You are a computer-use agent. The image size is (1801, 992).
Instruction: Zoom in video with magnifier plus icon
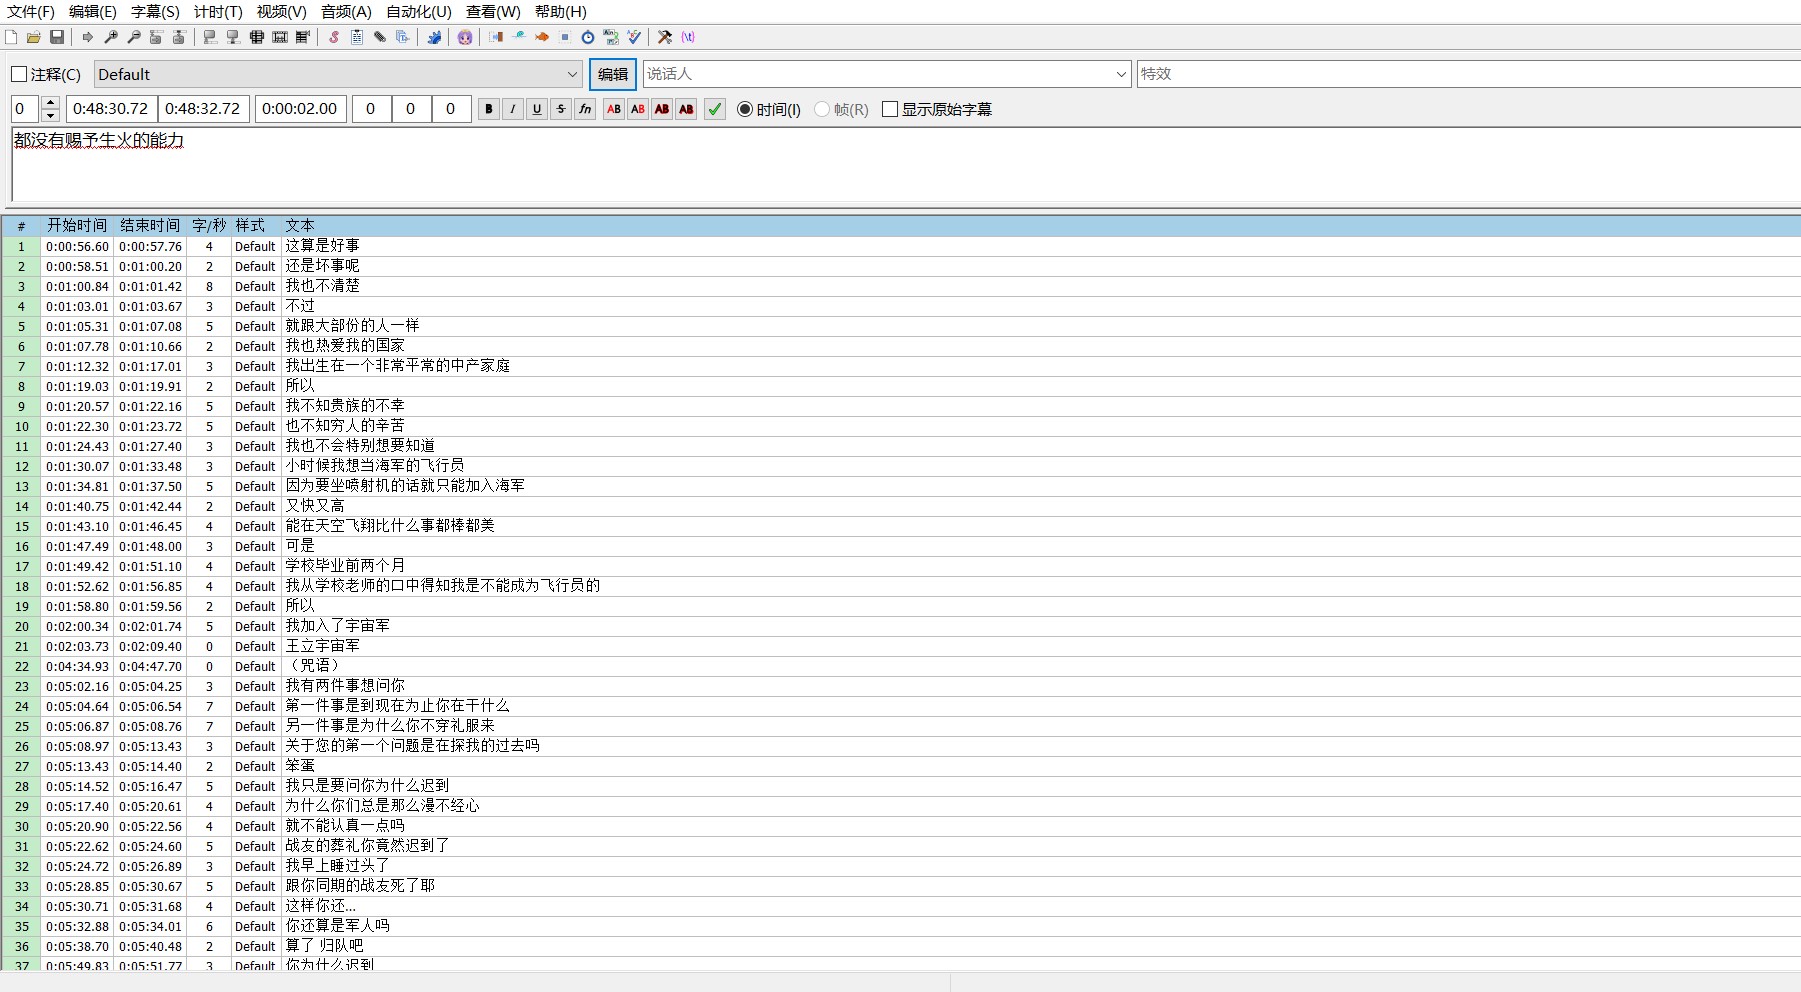(111, 37)
